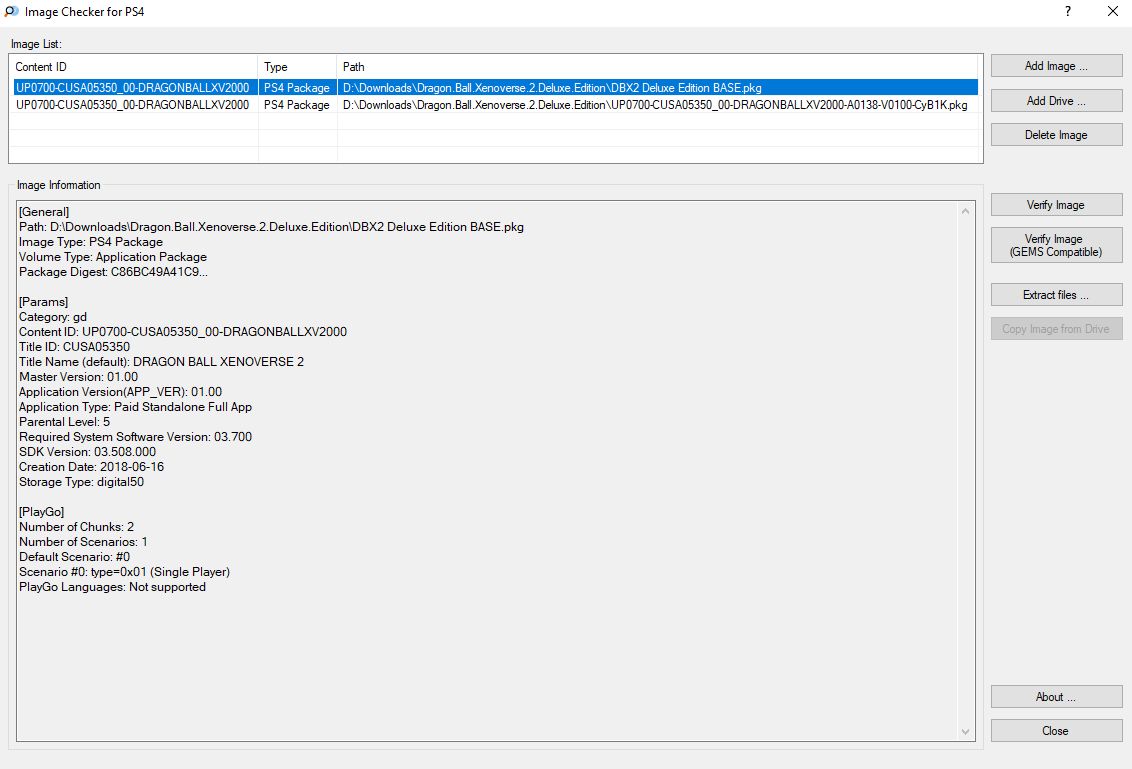Sort by Type column header
Image resolution: width=1132 pixels, height=769 pixels.
point(297,66)
